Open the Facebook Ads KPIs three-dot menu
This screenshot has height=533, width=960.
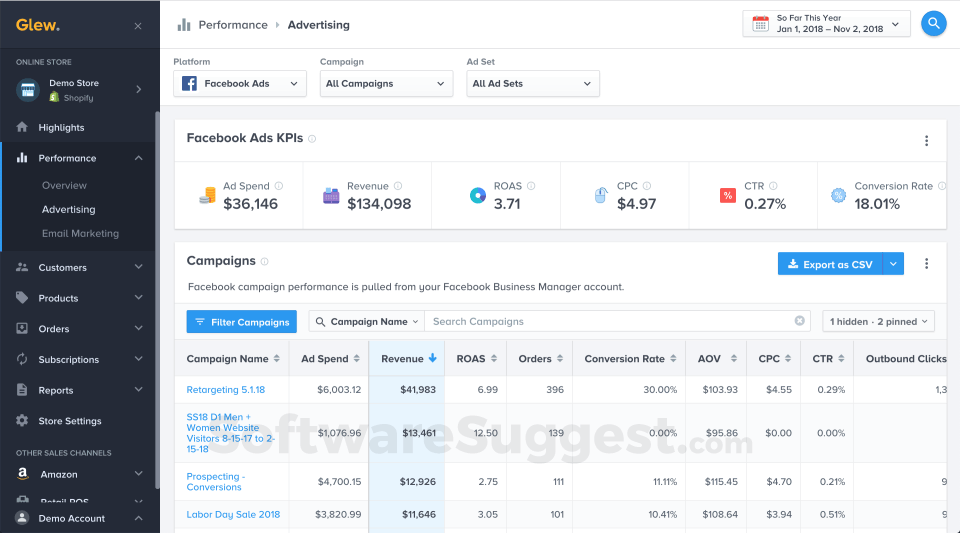[x=926, y=141]
